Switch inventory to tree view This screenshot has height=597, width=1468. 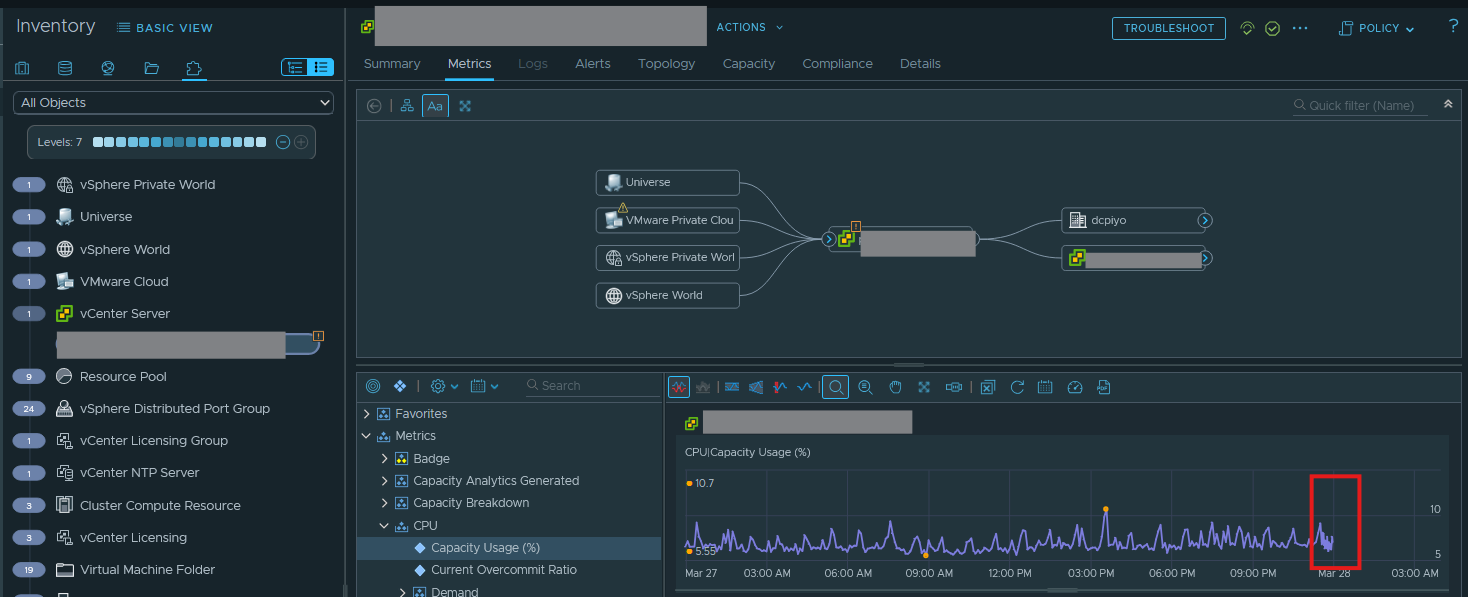pos(295,67)
